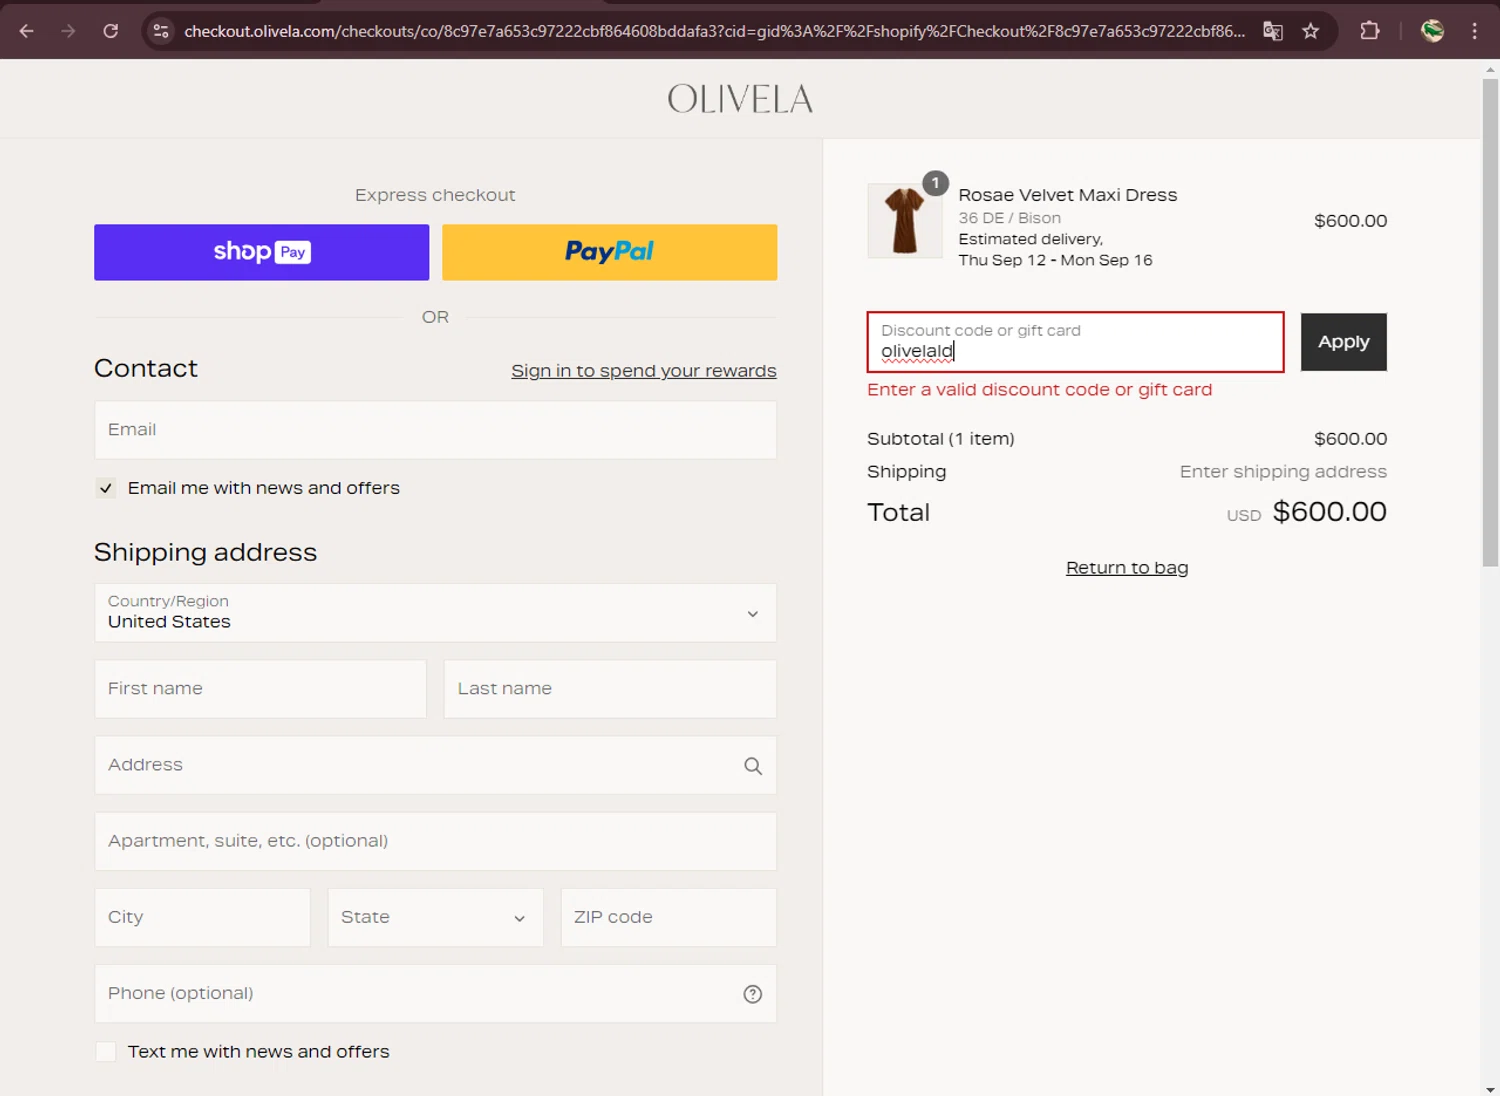Pay with Shop Pay express checkout

tap(261, 252)
